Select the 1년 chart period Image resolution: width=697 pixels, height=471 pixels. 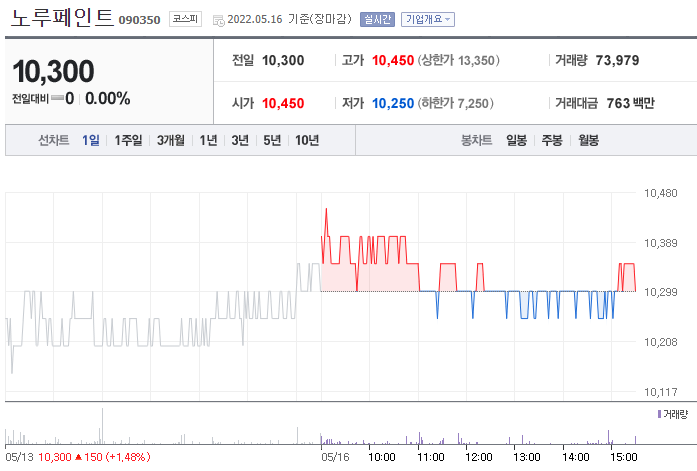pyautogui.click(x=208, y=140)
